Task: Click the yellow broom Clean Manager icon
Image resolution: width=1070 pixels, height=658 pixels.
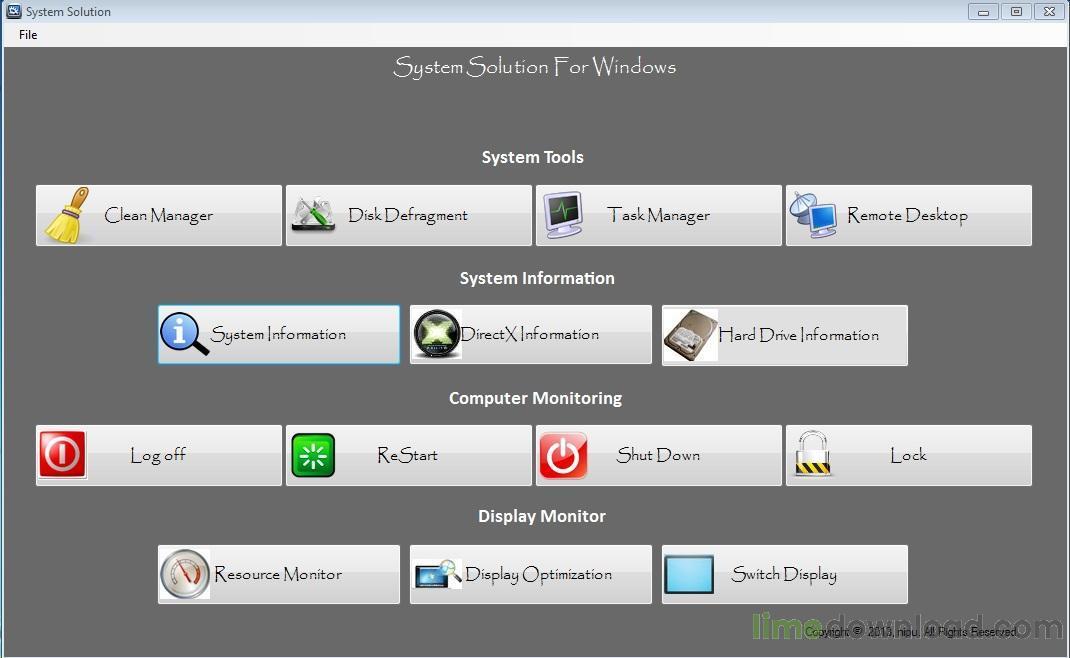Action: (67, 215)
